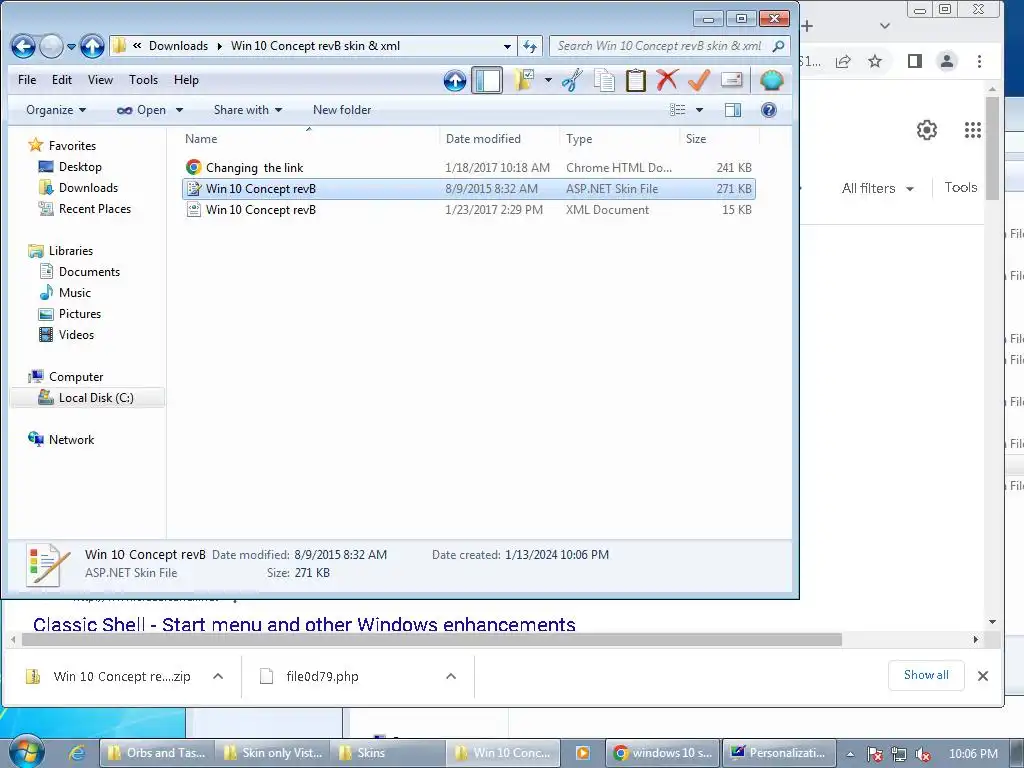Click the Classic Explorer Up toolbar button
The width and height of the screenshot is (1024, 768).
point(455,81)
